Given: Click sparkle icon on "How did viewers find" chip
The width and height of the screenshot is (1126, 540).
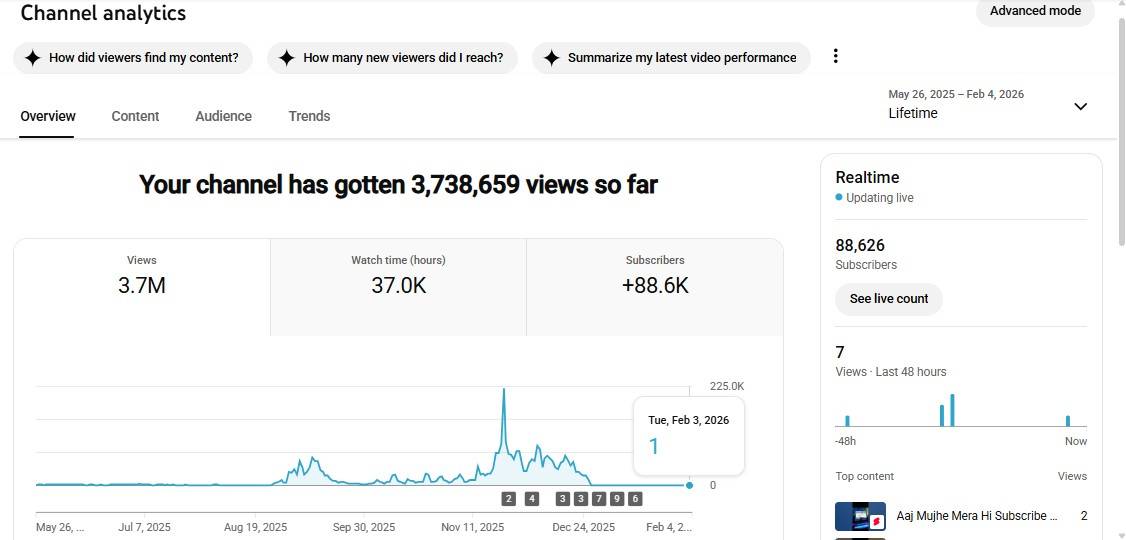Looking at the screenshot, I should pos(32,58).
